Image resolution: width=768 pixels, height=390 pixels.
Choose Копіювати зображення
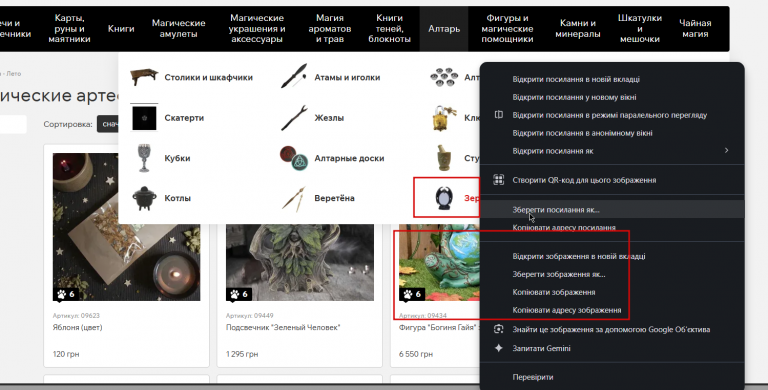554,292
